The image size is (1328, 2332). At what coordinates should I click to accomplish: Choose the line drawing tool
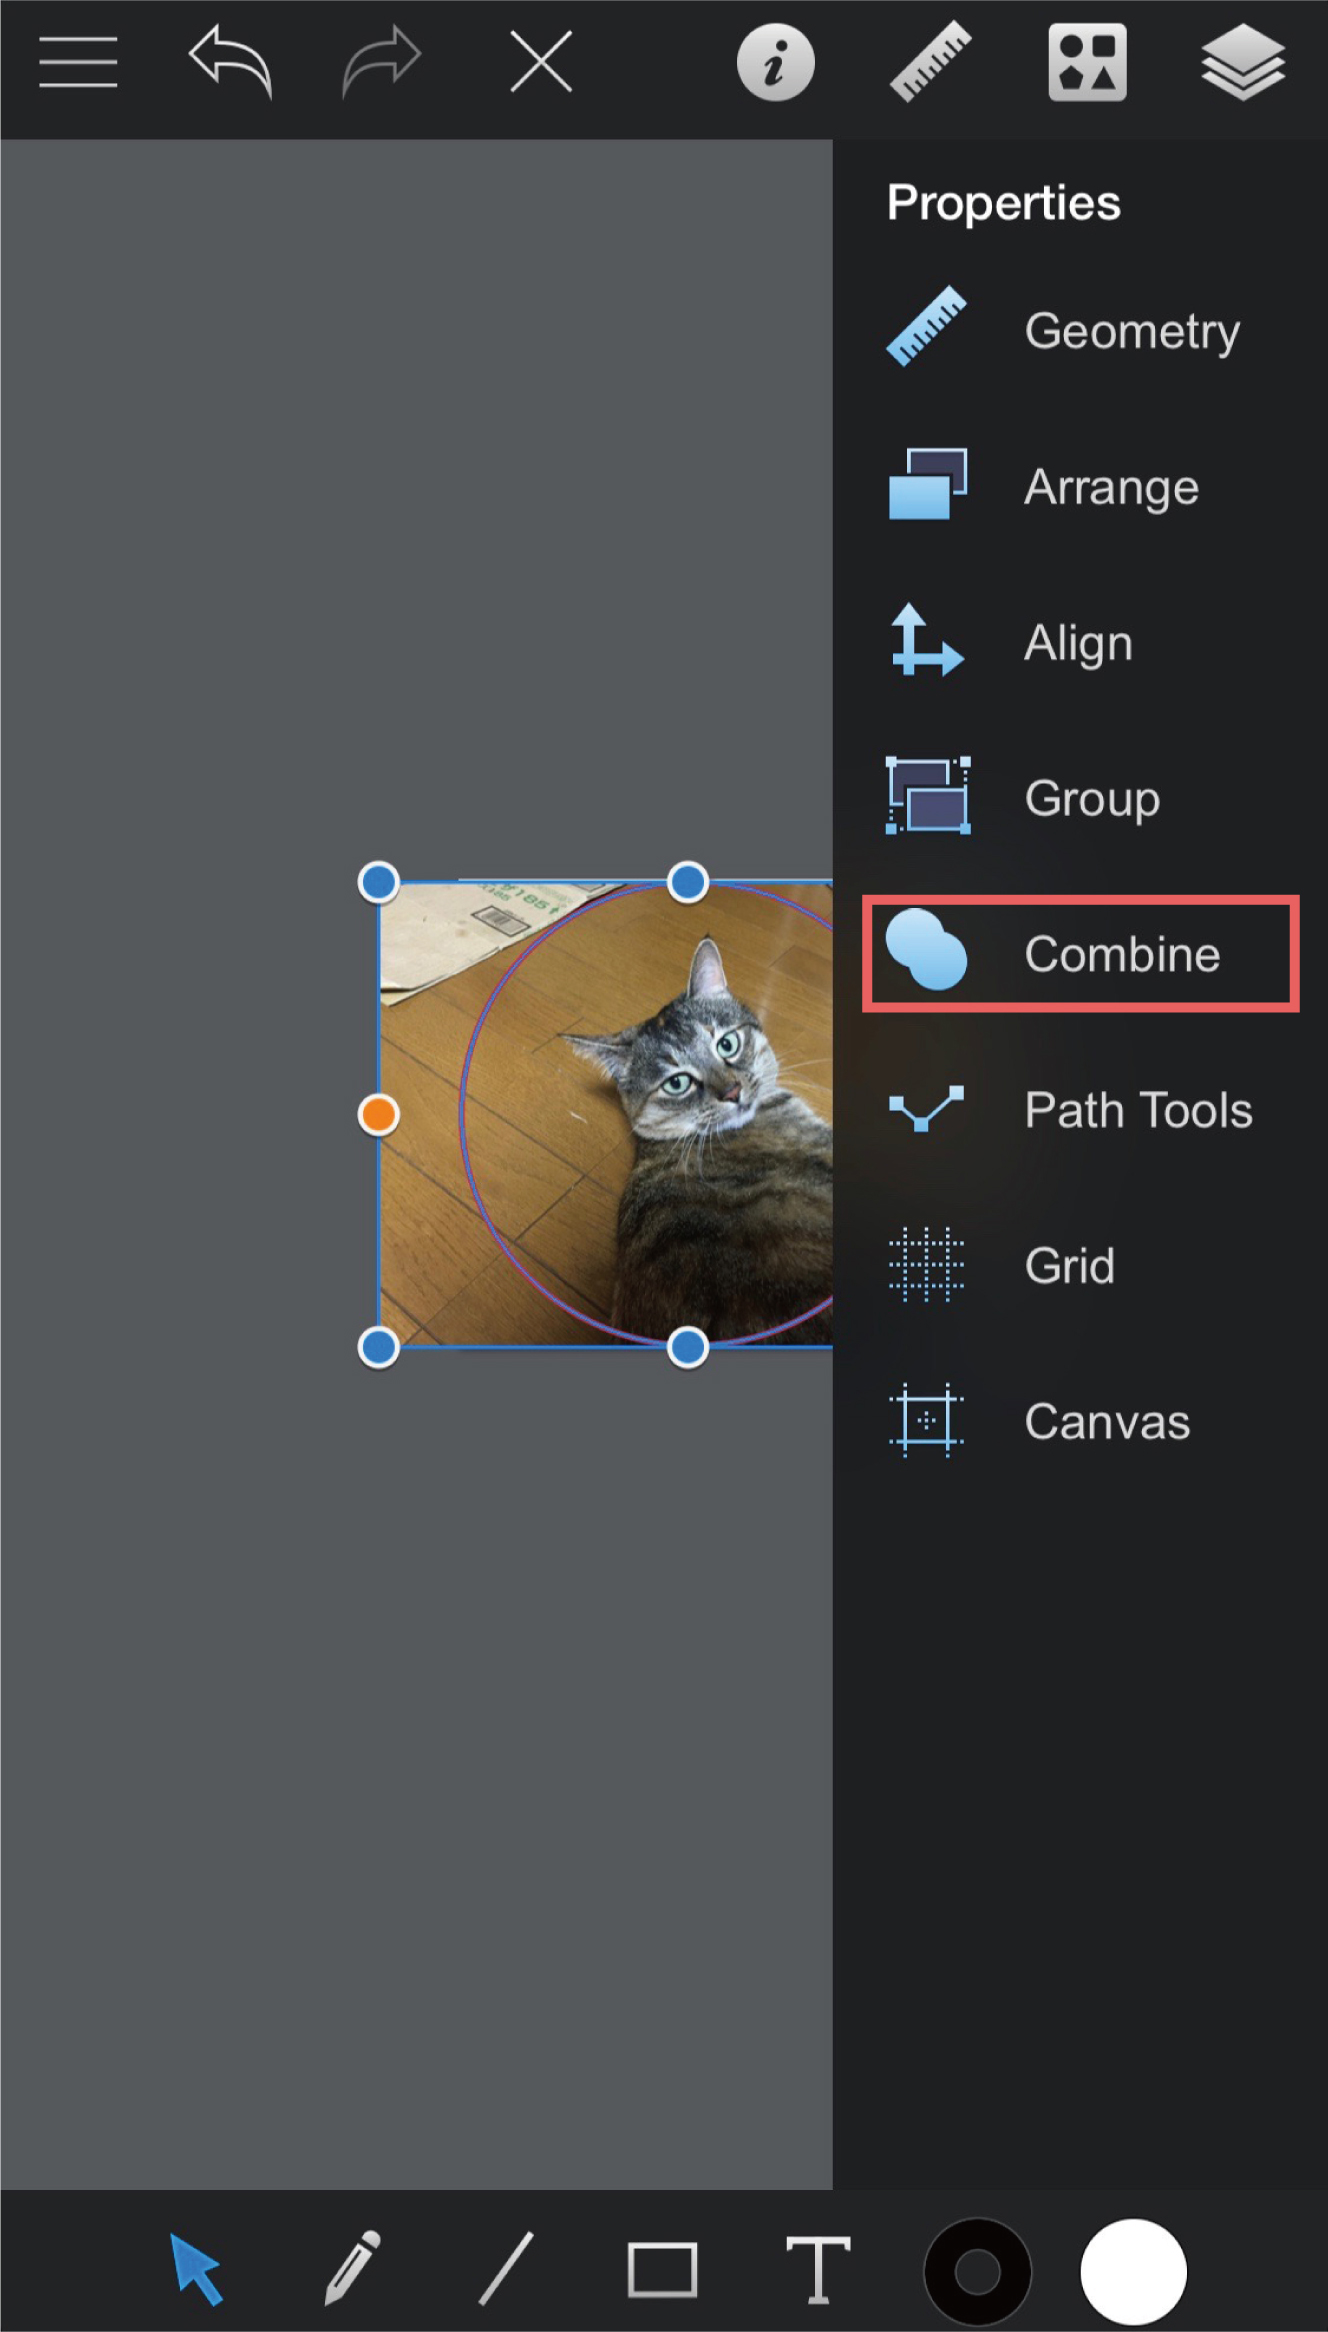[x=506, y=2268]
